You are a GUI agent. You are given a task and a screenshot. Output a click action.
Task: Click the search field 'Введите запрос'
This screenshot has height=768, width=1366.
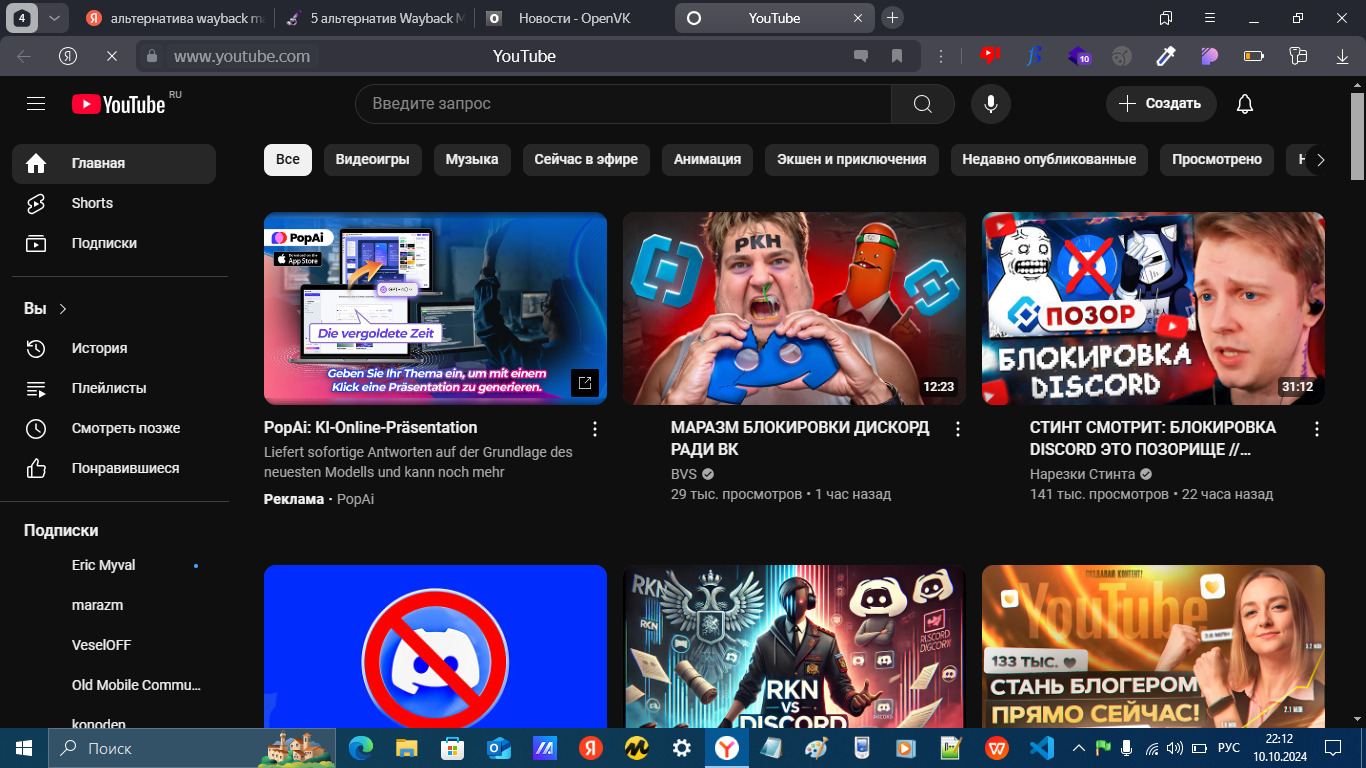(620, 104)
